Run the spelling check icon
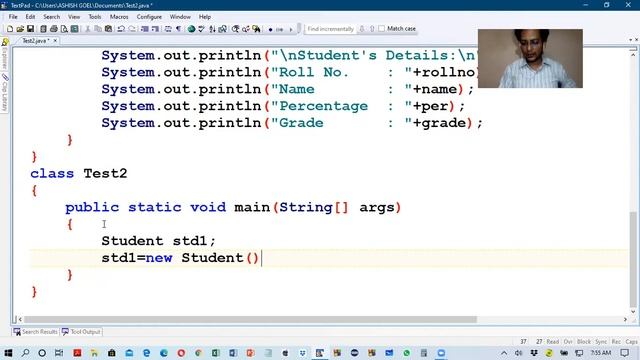The width and height of the screenshot is (640, 360). 201,29
